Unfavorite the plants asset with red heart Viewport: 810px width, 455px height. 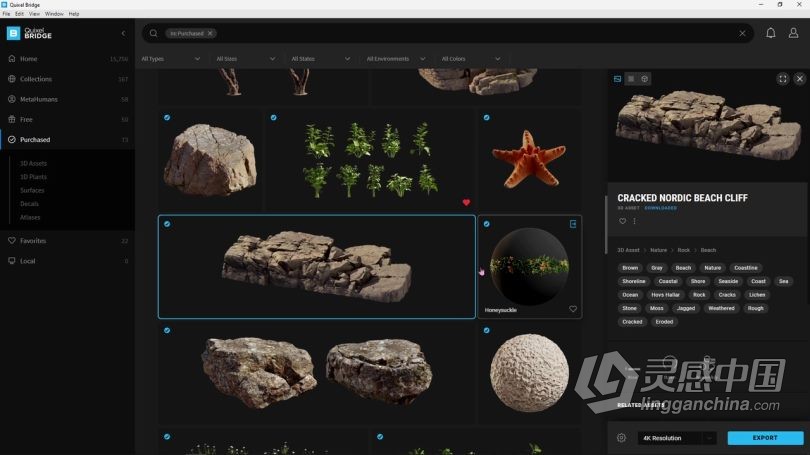click(x=466, y=202)
